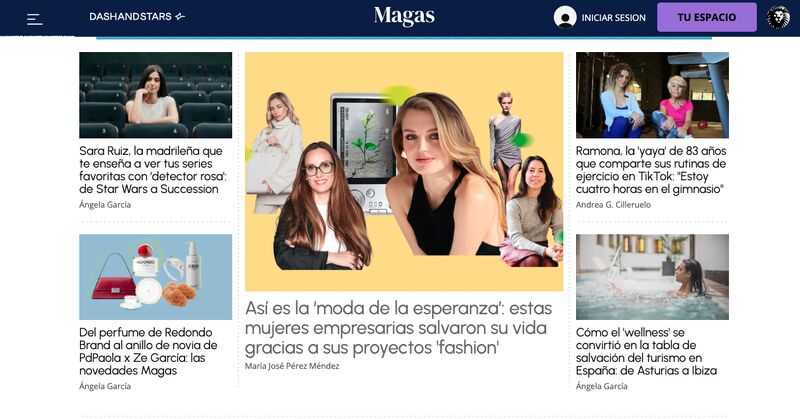The image size is (800, 419).
Task: Open the El Español lion logo
Action: point(778,17)
